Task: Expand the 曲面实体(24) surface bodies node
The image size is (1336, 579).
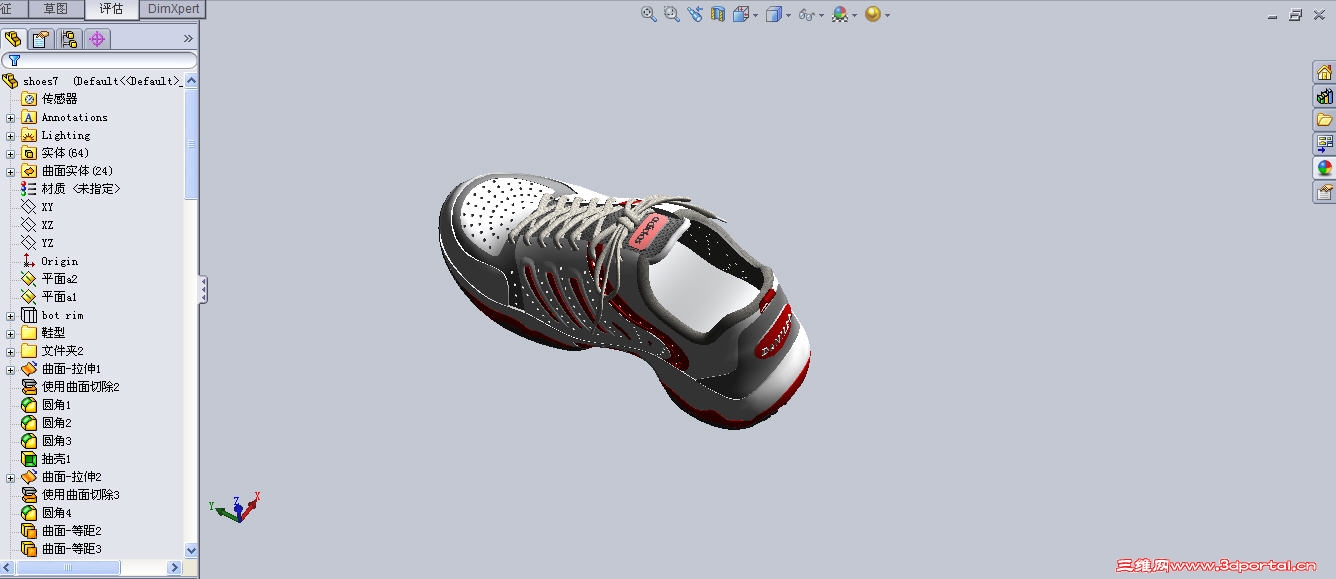Action: [x=11, y=171]
